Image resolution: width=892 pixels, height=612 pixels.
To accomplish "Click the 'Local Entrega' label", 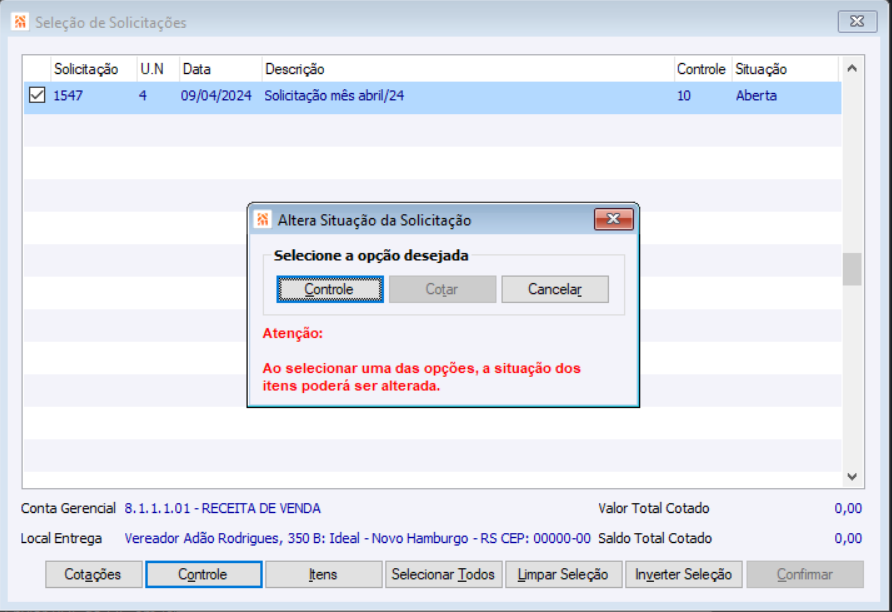I will pos(61,538).
